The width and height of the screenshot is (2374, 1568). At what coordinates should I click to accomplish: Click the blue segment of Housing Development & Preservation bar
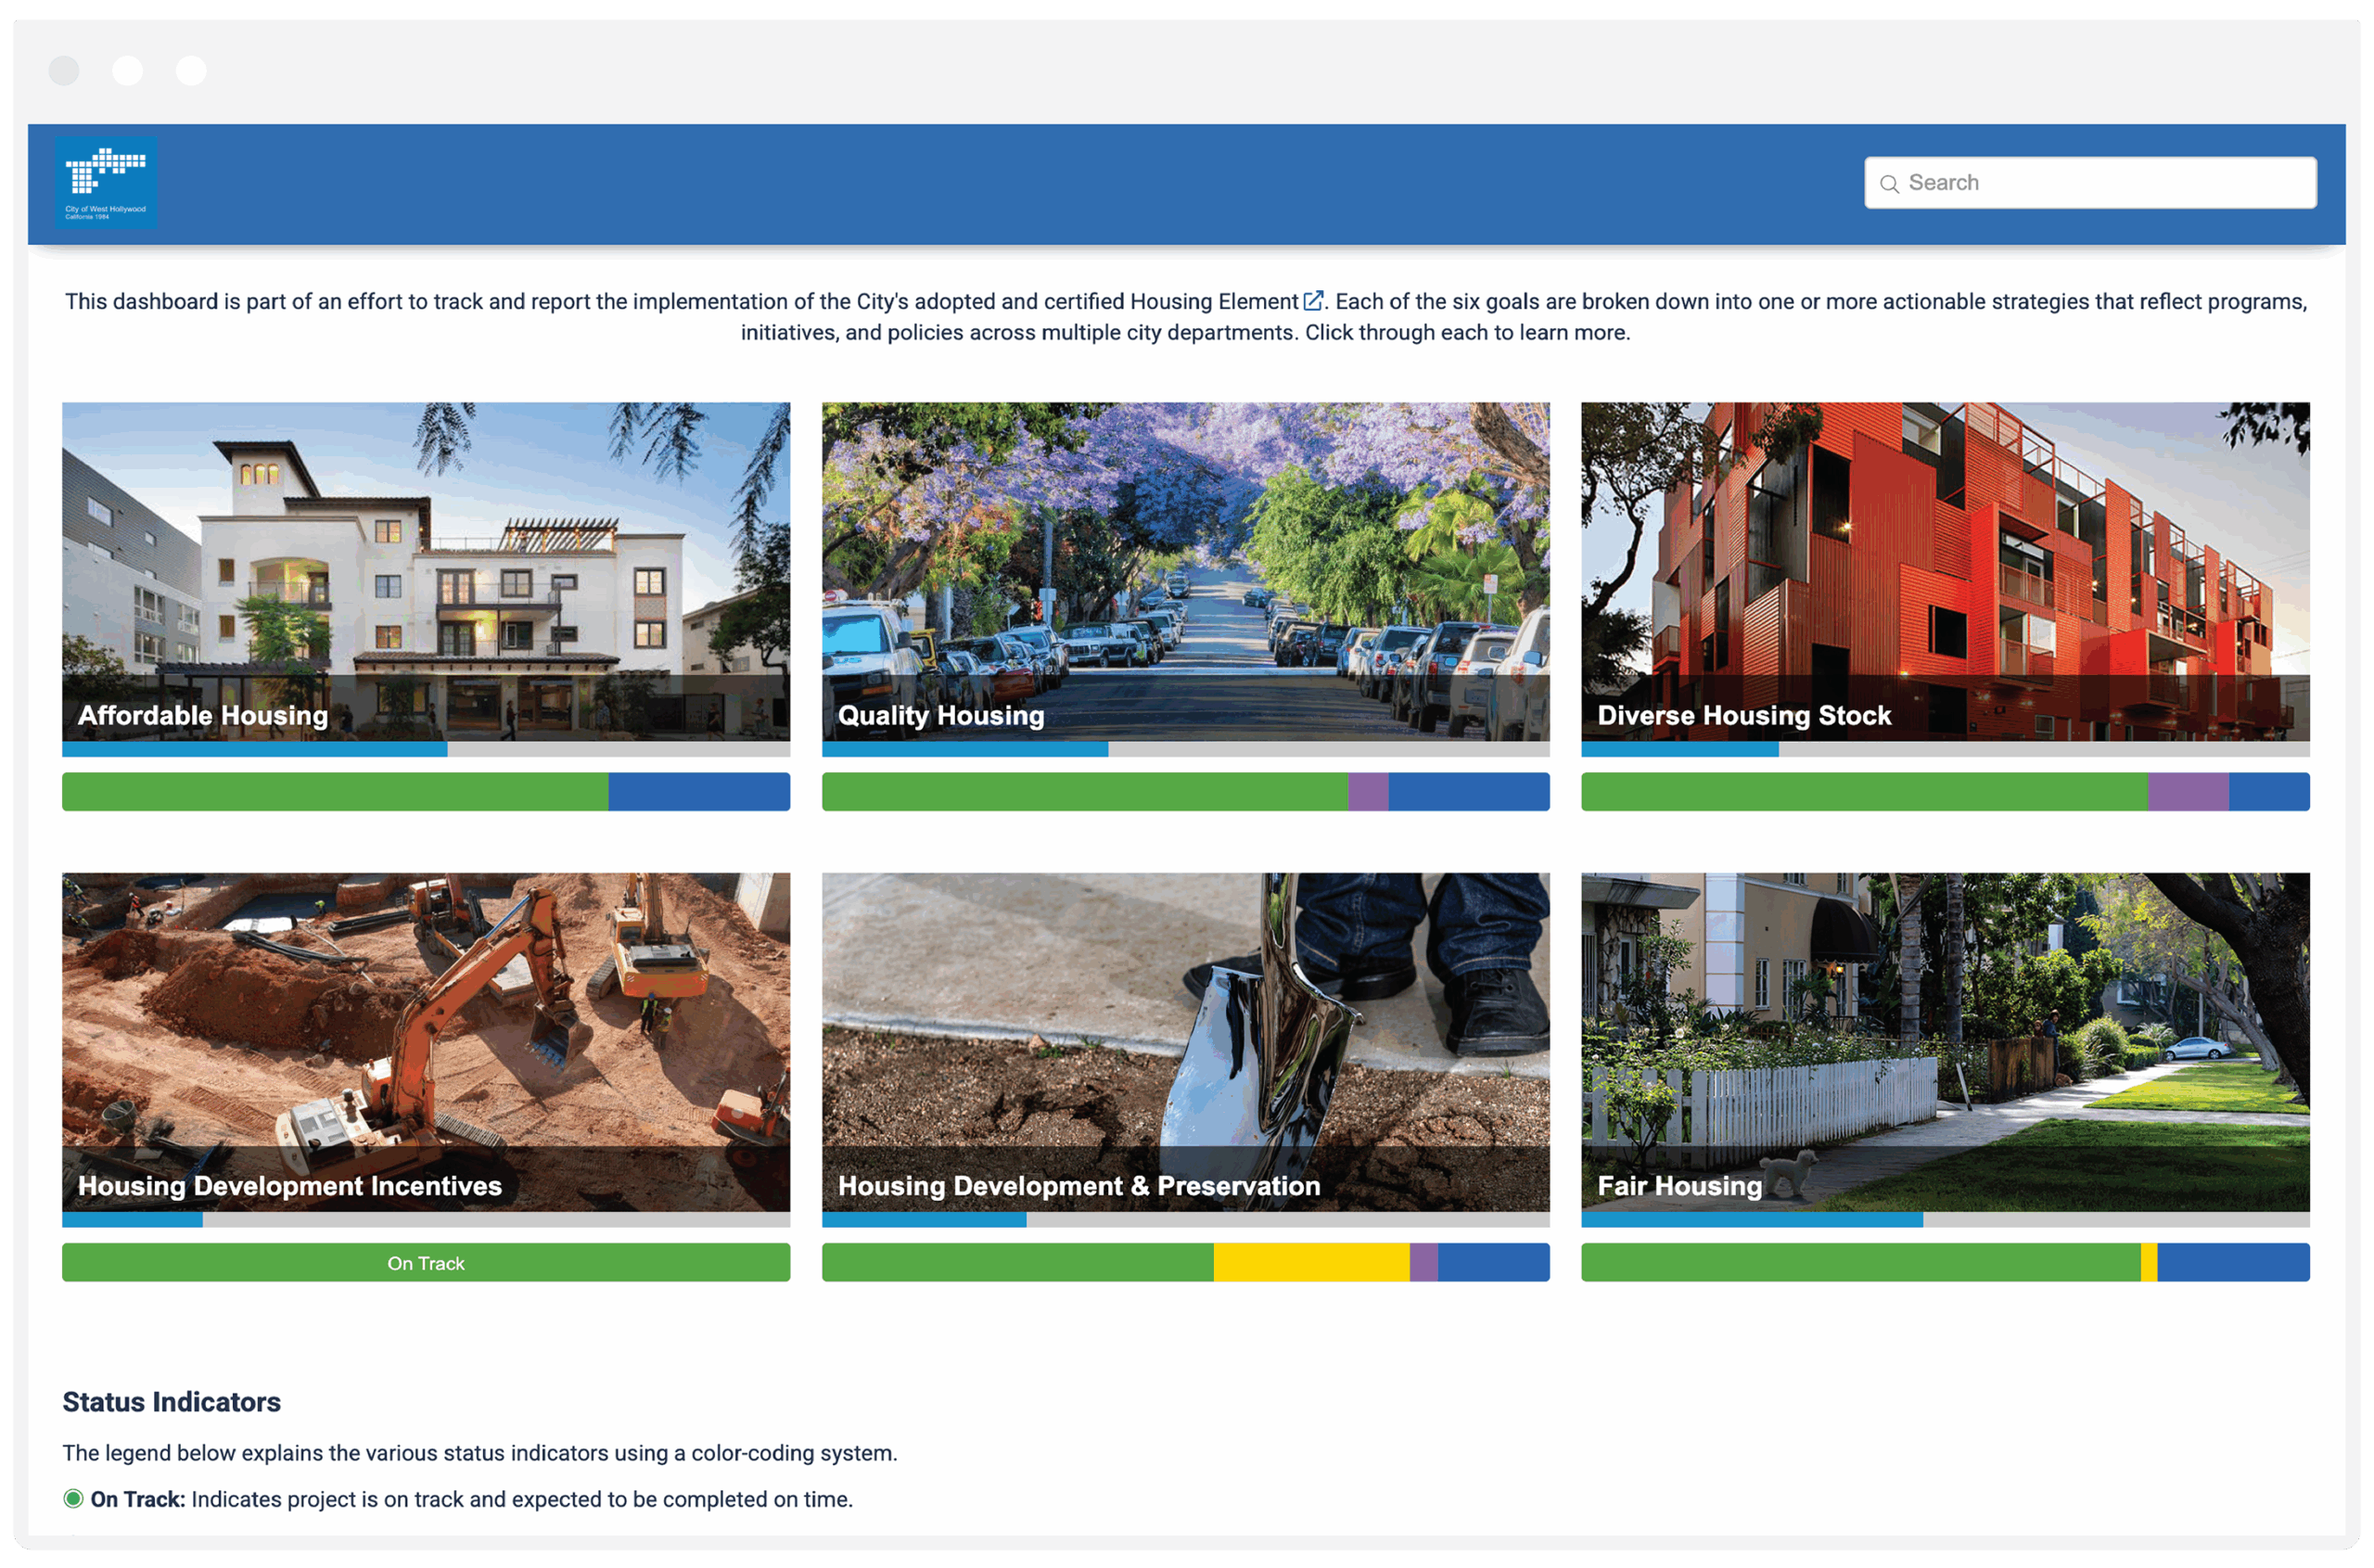click(1494, 1262)
